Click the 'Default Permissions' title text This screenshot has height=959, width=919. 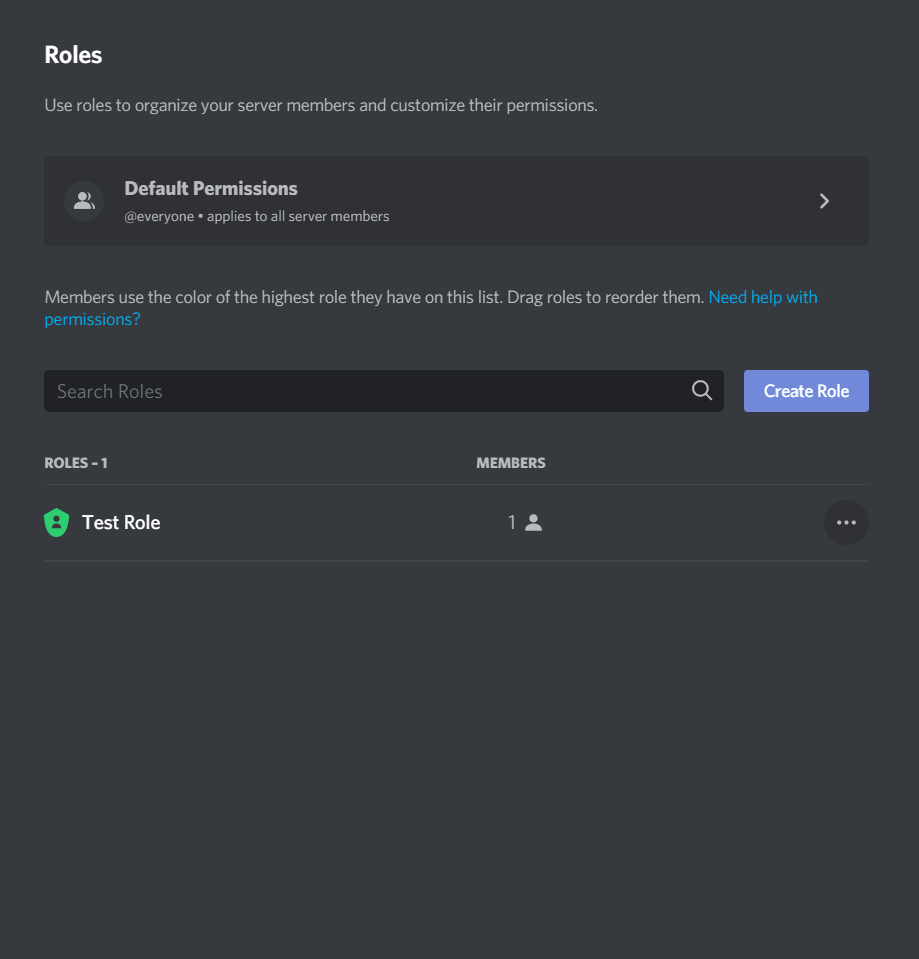click(x=211, y=188)
